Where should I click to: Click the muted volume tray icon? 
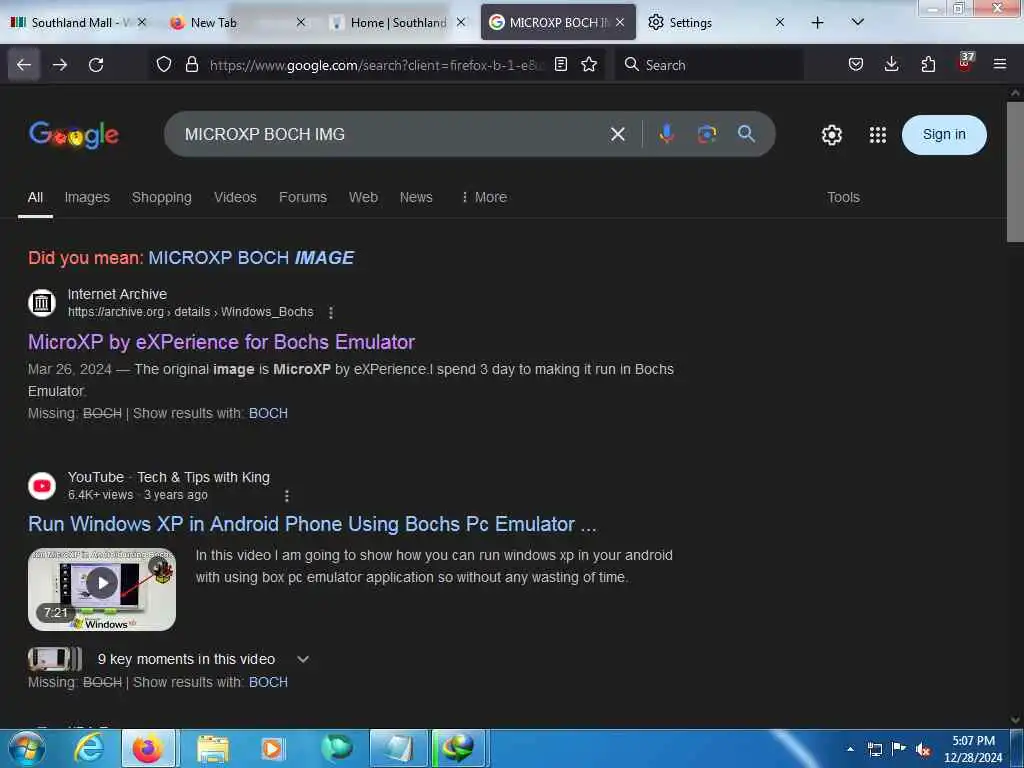point(923,749)
